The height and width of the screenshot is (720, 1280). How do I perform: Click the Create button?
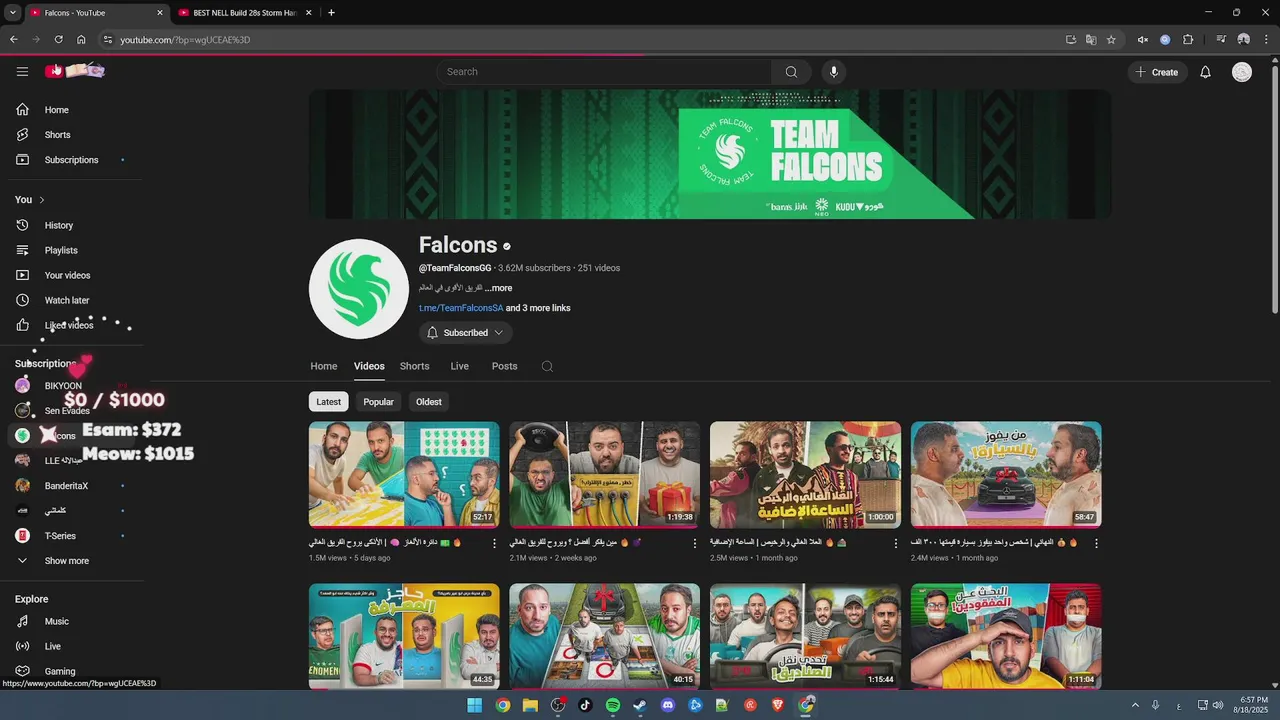(1157, 72)
